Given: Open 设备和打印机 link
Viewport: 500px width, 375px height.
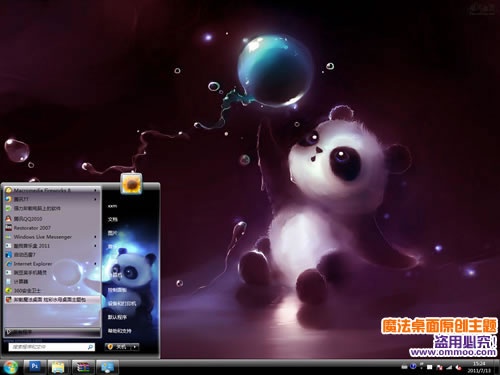Looking at the screenshot, I should pos(122,304).
